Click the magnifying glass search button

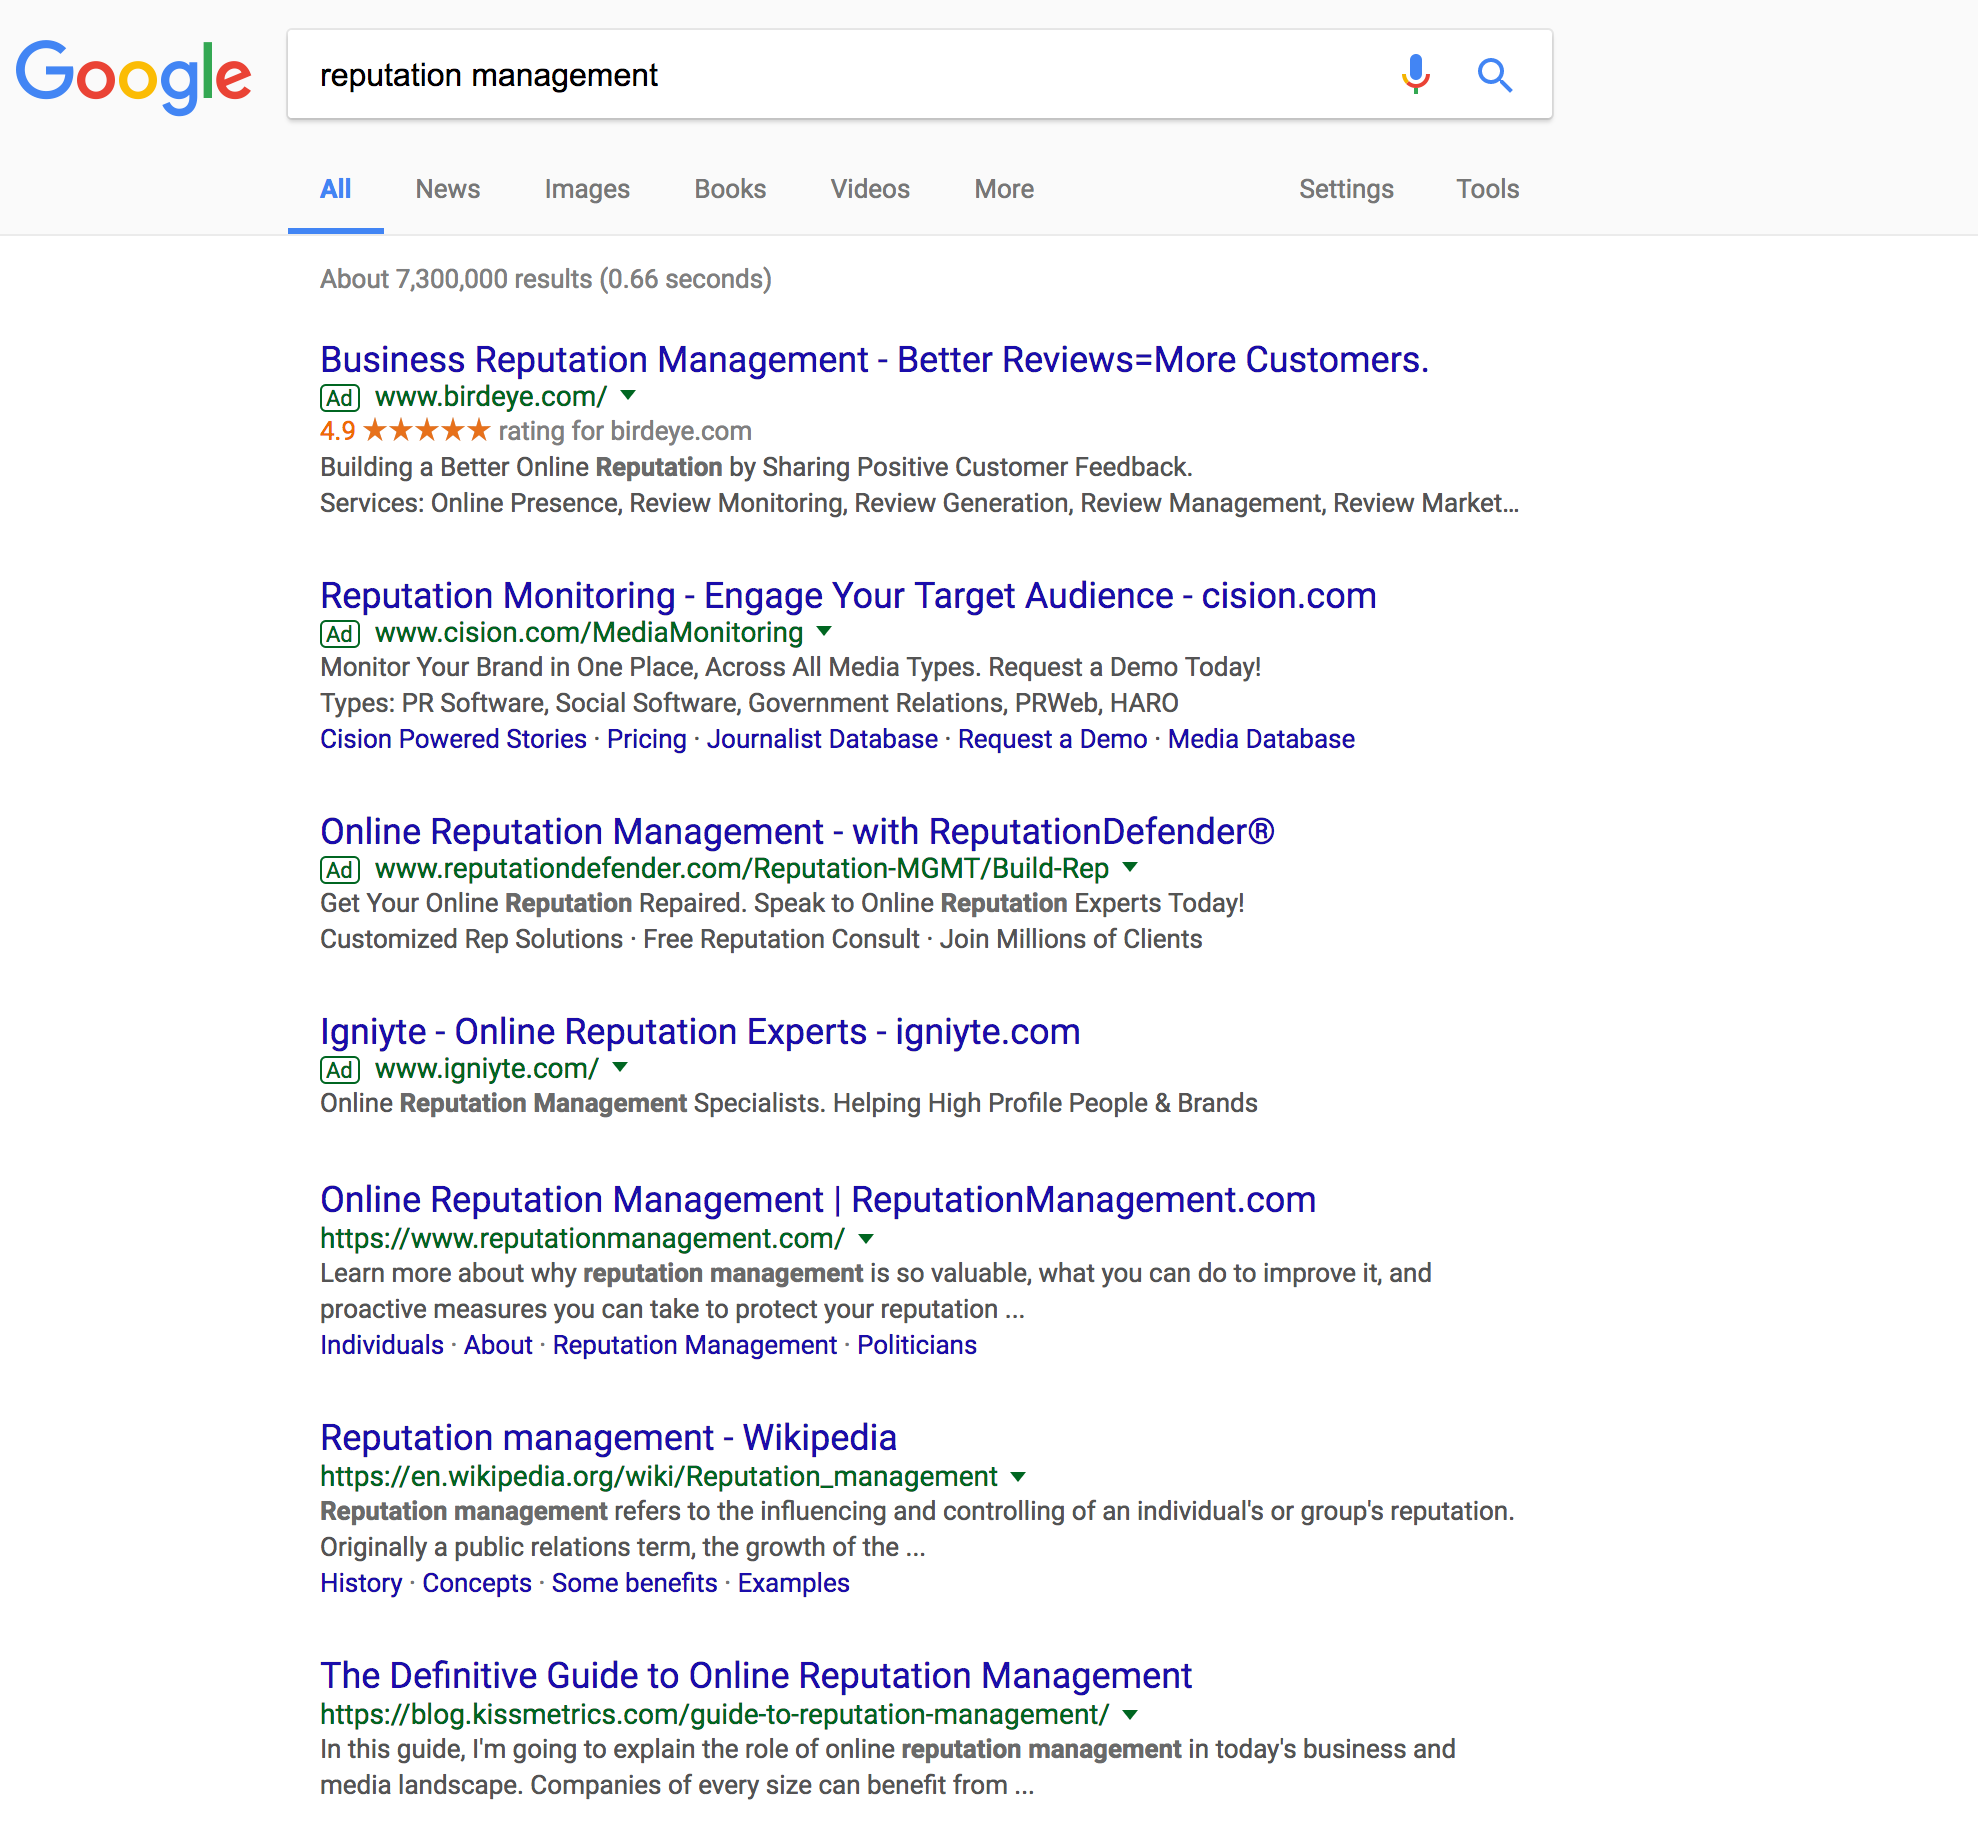[1494, 74]
